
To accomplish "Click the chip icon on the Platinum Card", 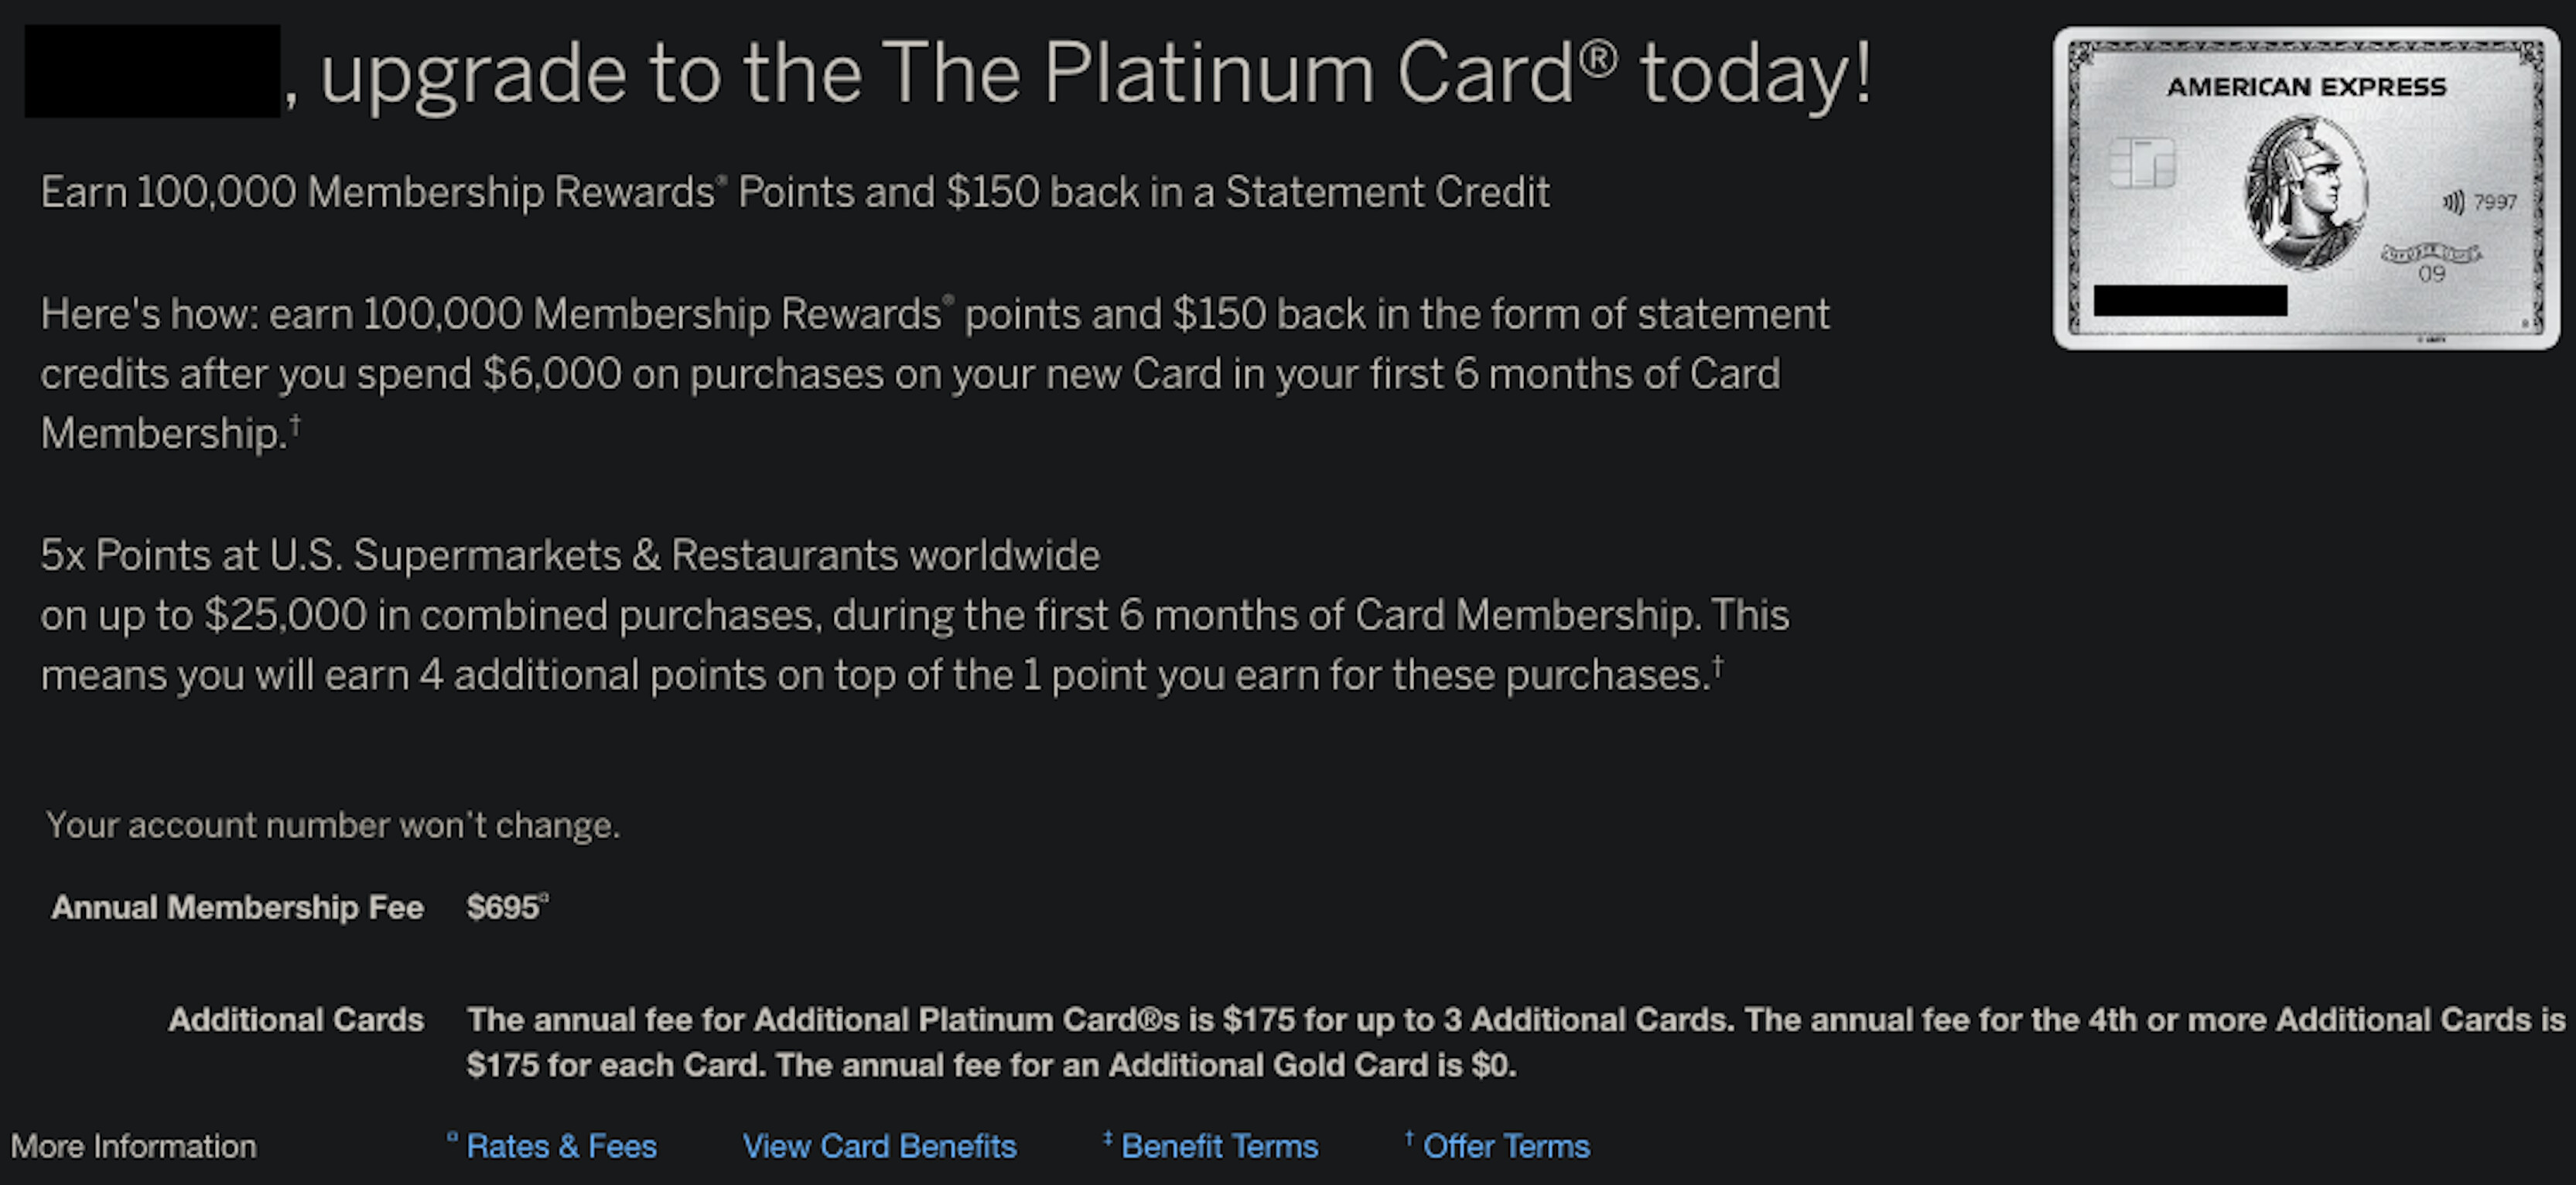I will tap(2141, 163).
